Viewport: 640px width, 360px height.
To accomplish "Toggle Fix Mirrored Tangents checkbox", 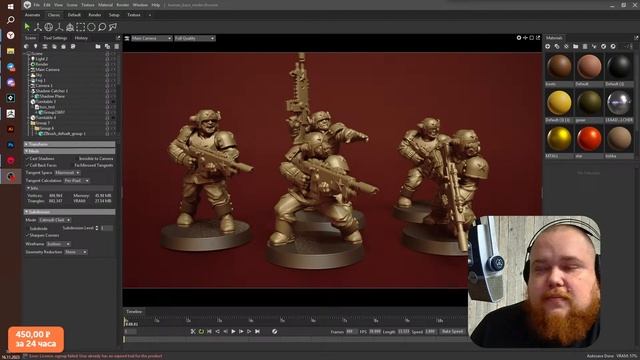I will (72, 165).
